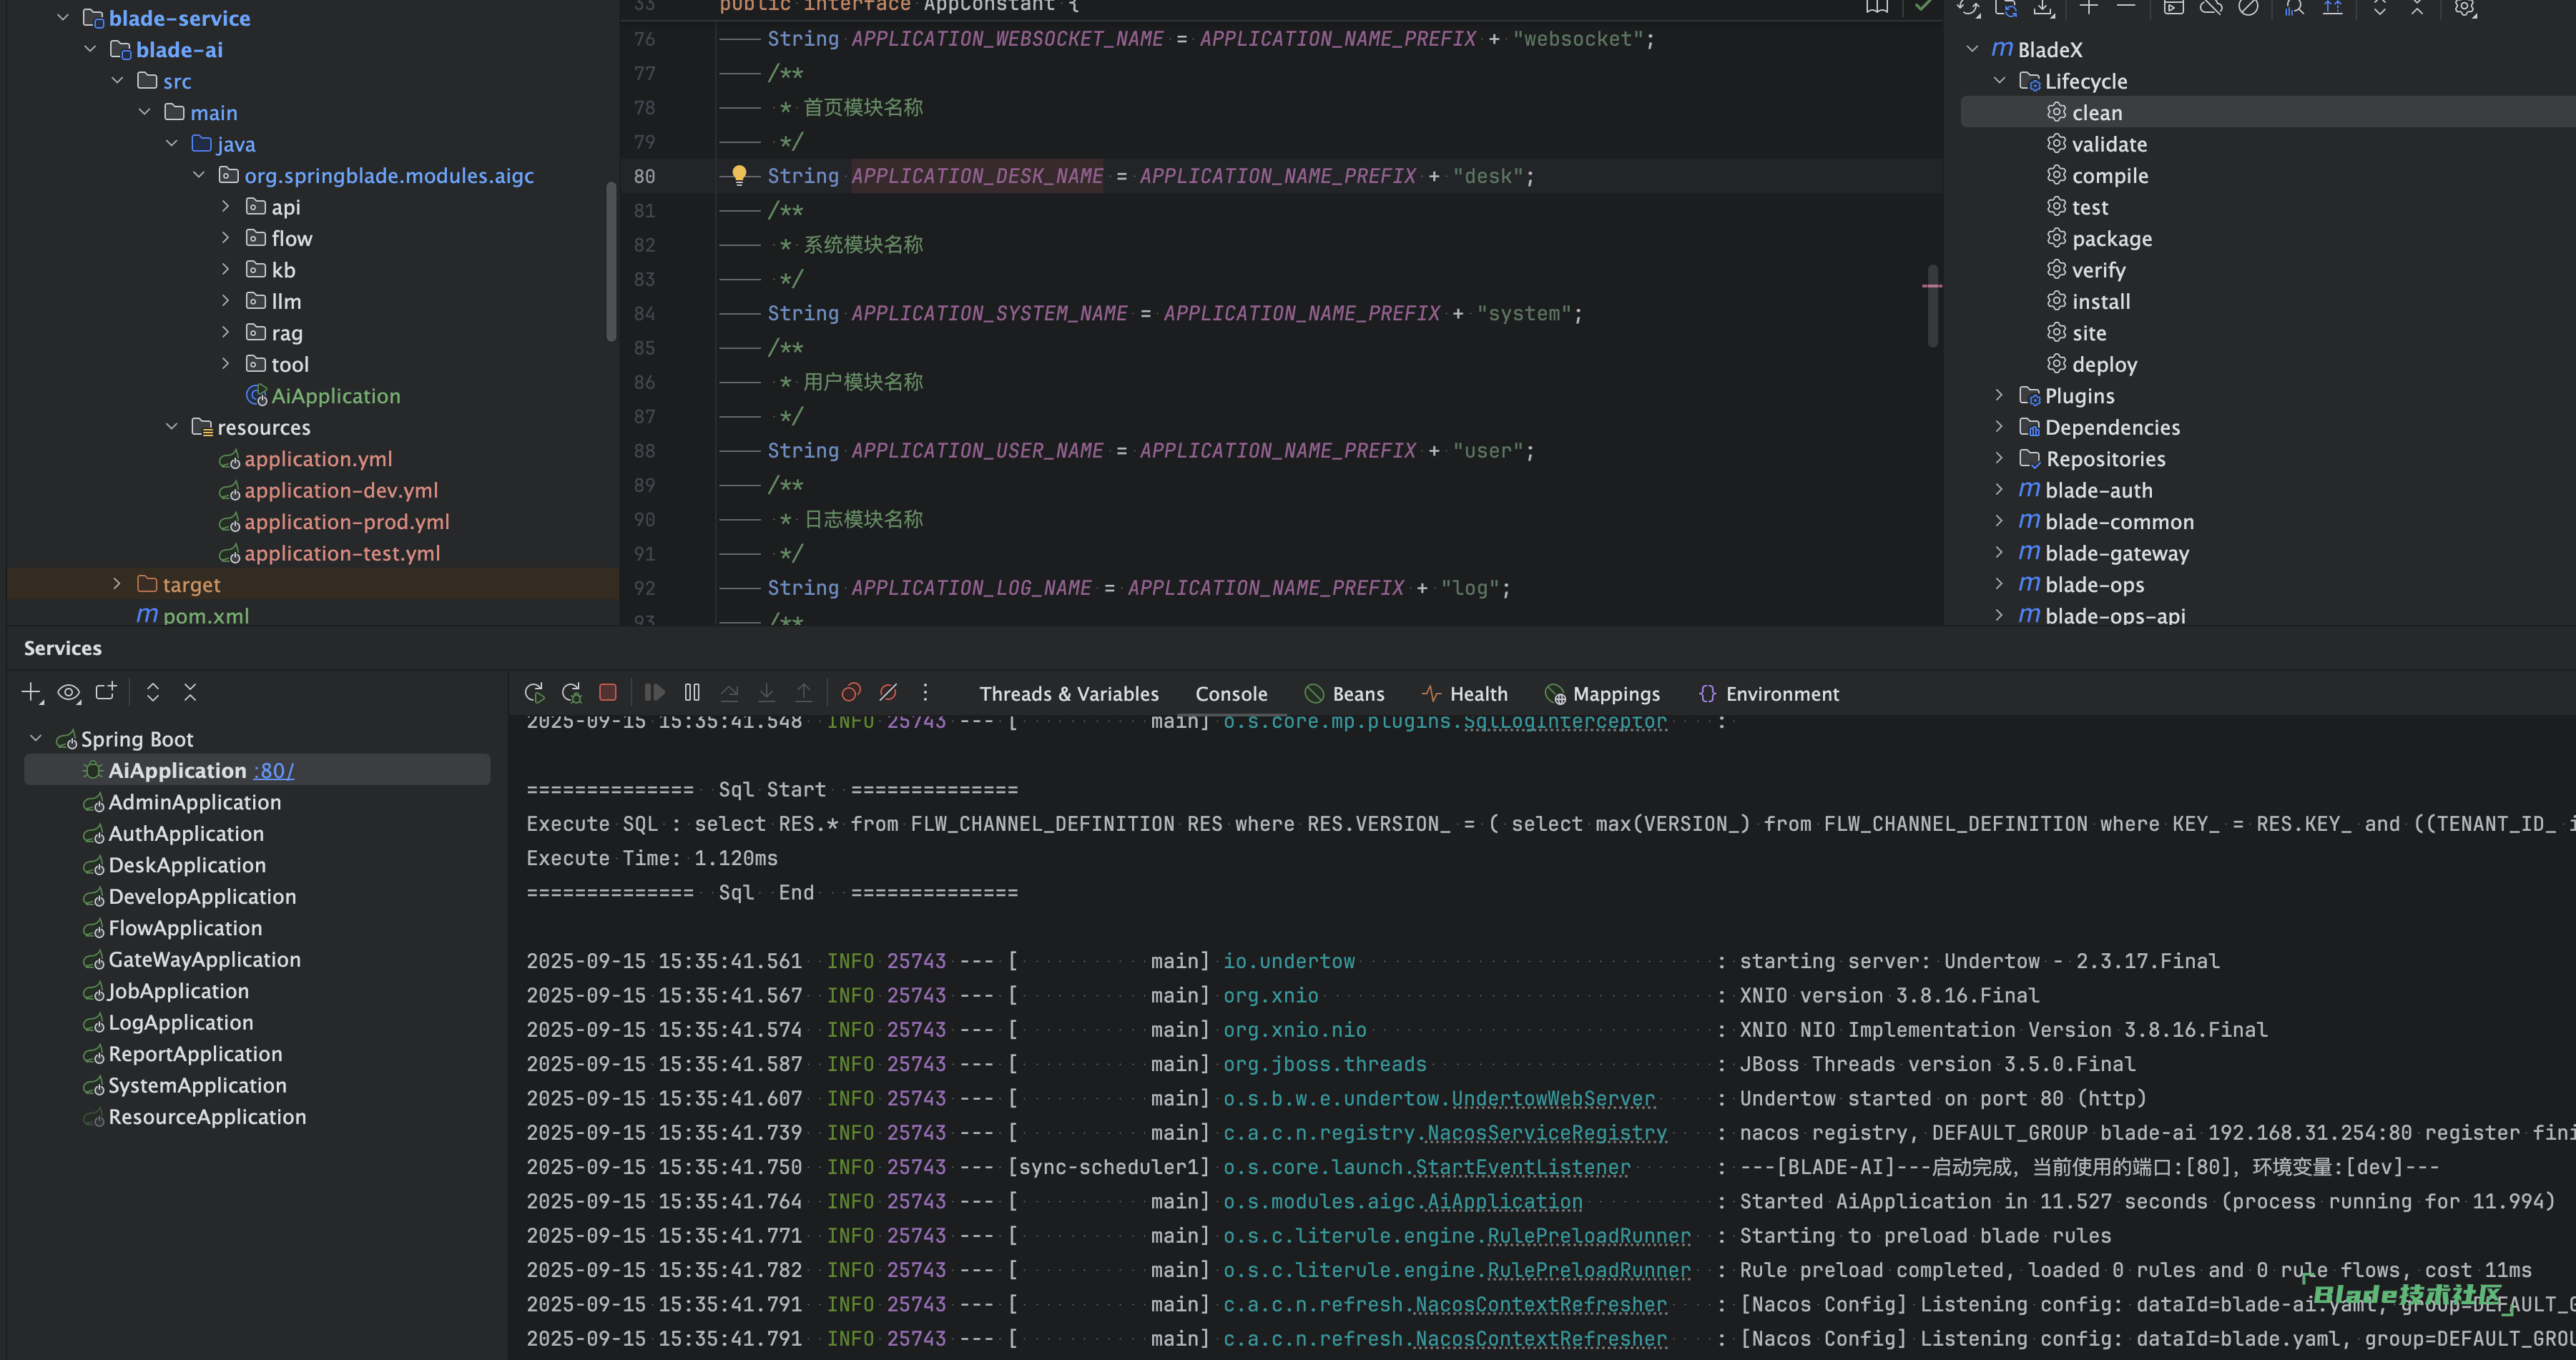2576x1360 pixels.
Task: Expand the Plugins node in Maven
Action: (1999, 395)
